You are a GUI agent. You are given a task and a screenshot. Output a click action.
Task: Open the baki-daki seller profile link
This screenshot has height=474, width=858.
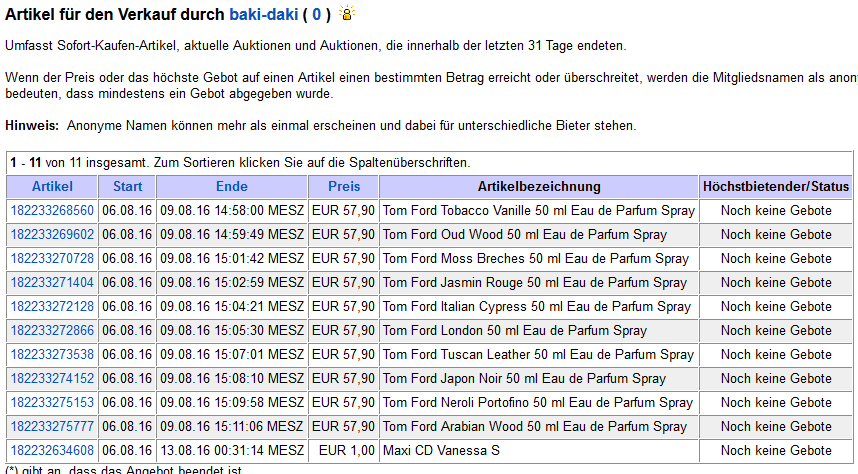(263, 14)
